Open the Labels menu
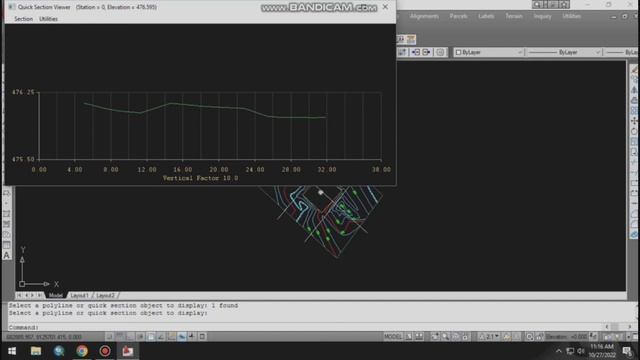The height and width of the screenshot is (360, 640). pos(486,16)
